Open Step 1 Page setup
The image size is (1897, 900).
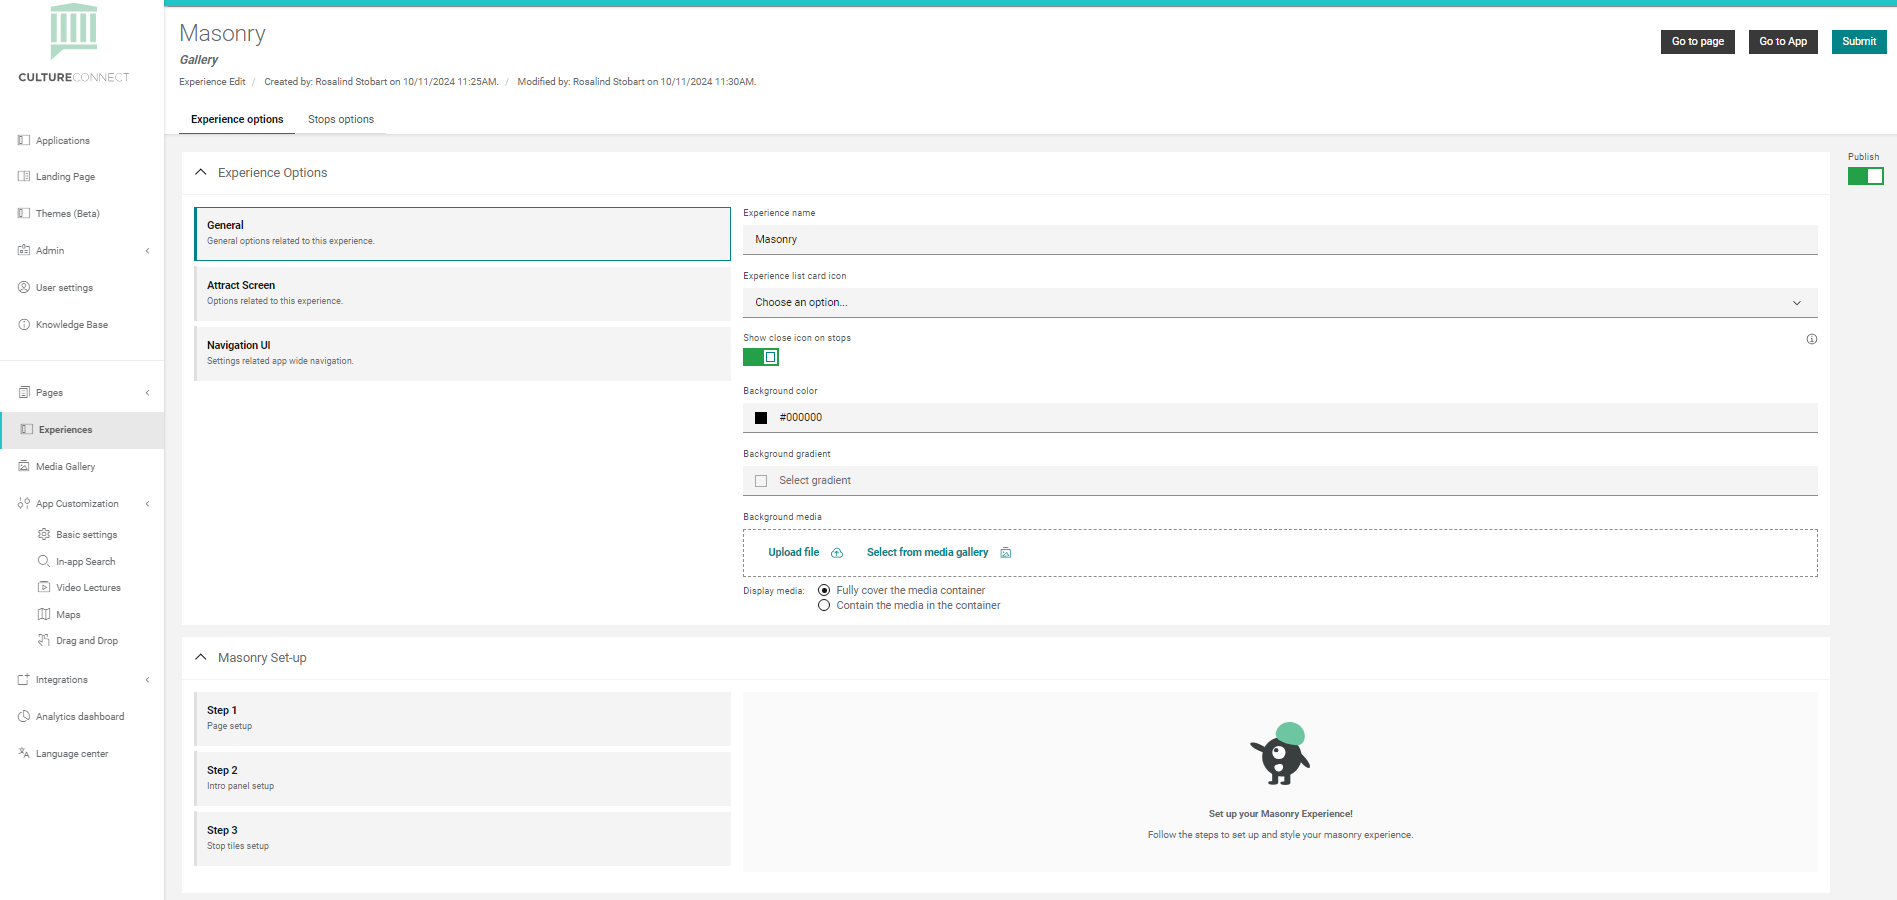pyautogui.click(x=462, y=719)
